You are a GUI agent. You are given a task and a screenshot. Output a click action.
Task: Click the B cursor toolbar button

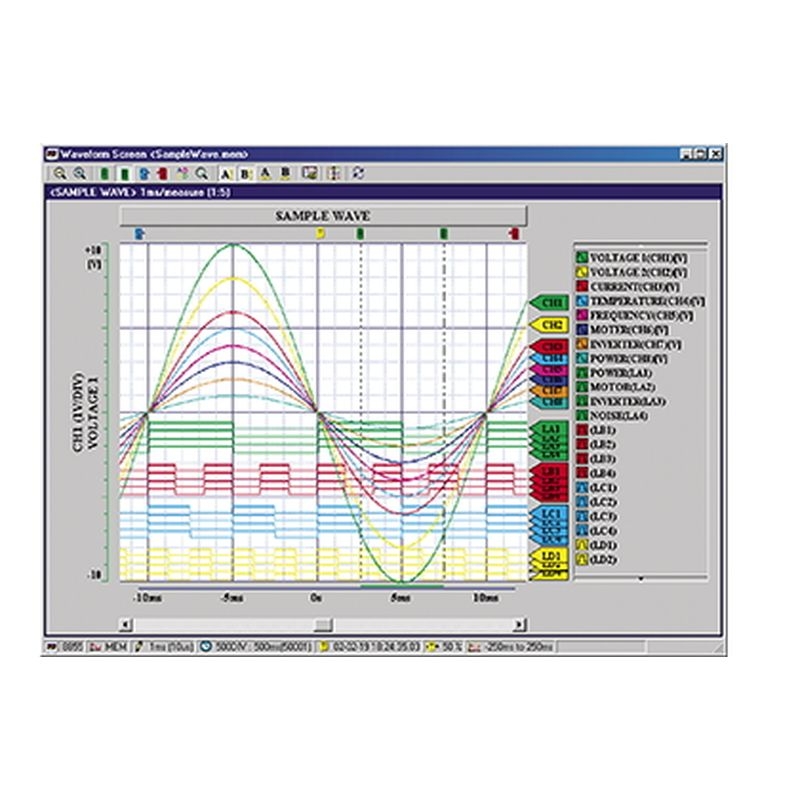point(245,174)
